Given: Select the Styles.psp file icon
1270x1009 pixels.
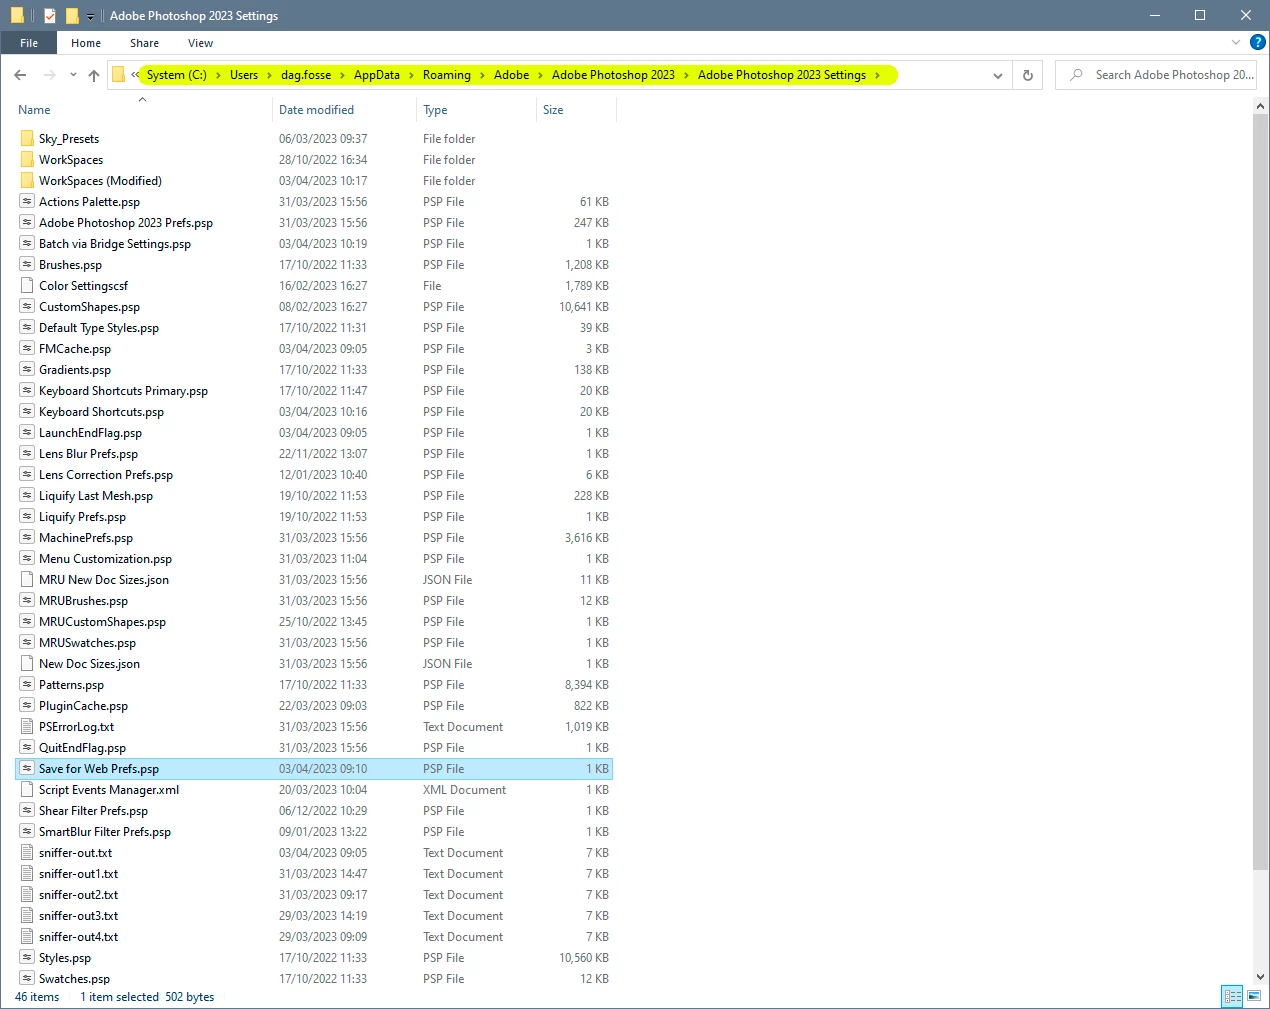Looking at the screenshot, I should (27, 957).
